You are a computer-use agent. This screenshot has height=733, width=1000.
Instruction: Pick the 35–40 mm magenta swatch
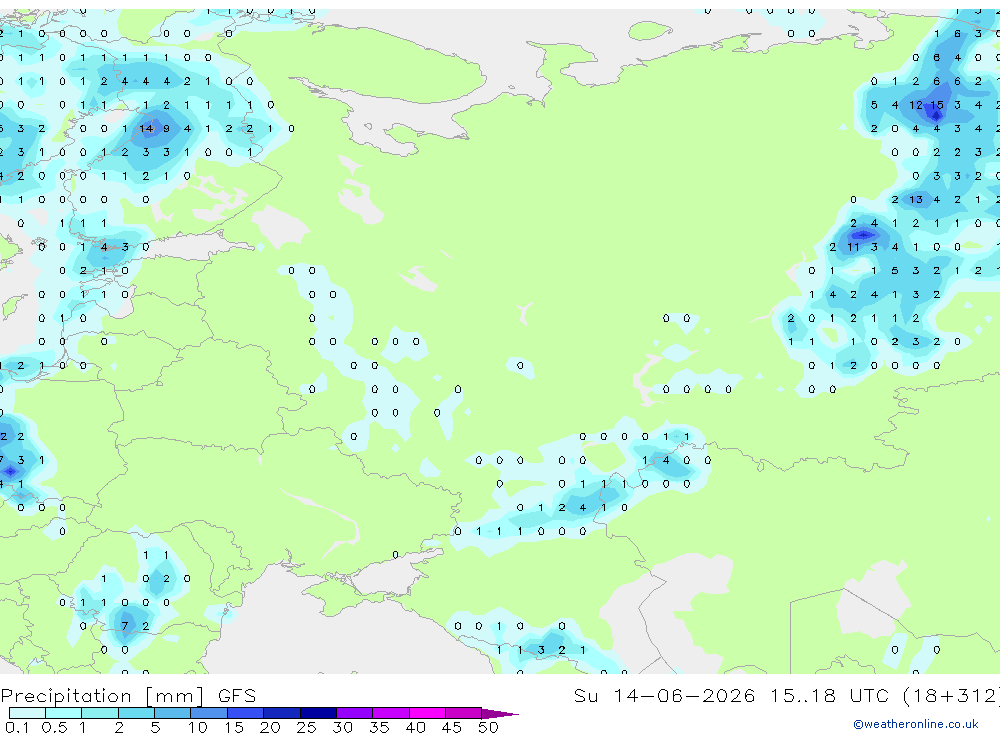[390, 713]
